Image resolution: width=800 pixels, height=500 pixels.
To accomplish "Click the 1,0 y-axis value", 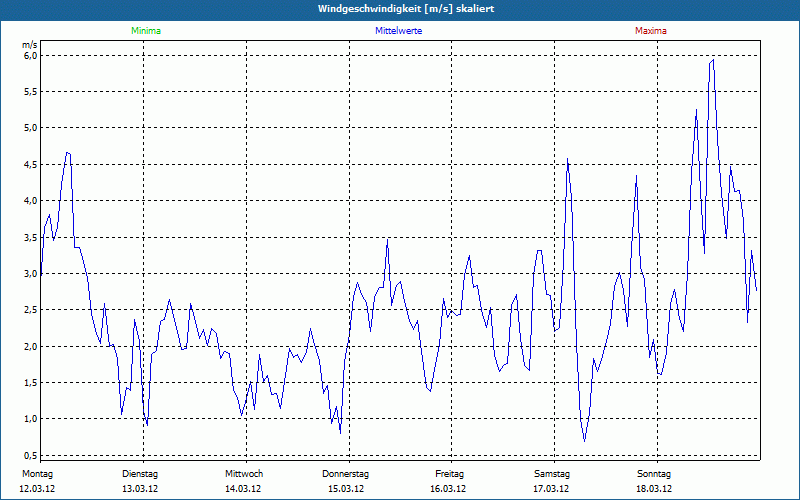I will [31, 419].
